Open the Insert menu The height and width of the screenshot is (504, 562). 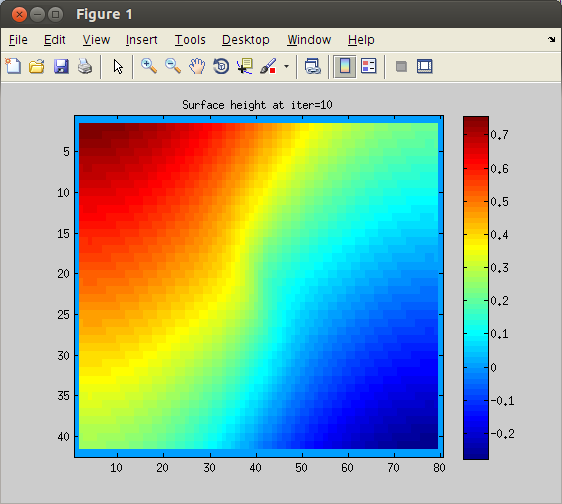pos(141,40)
